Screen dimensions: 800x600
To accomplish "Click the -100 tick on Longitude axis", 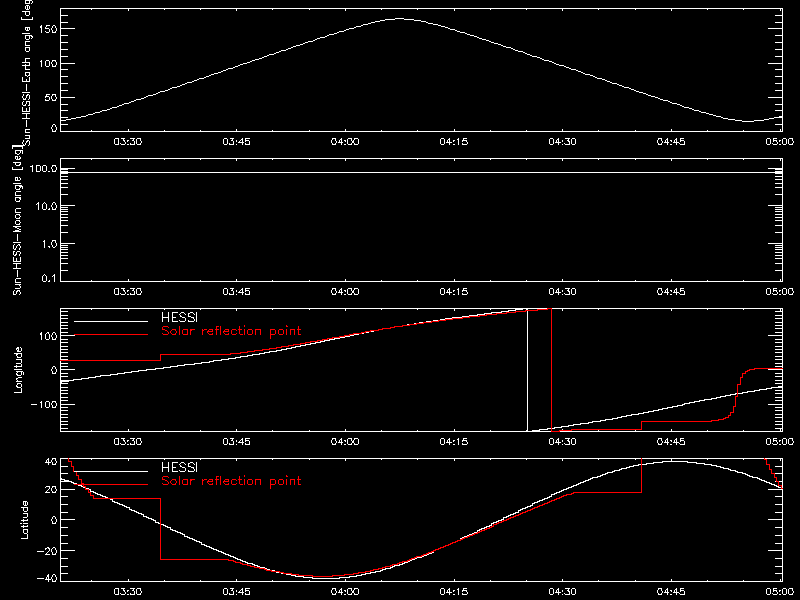I will (x=44, y=404).
